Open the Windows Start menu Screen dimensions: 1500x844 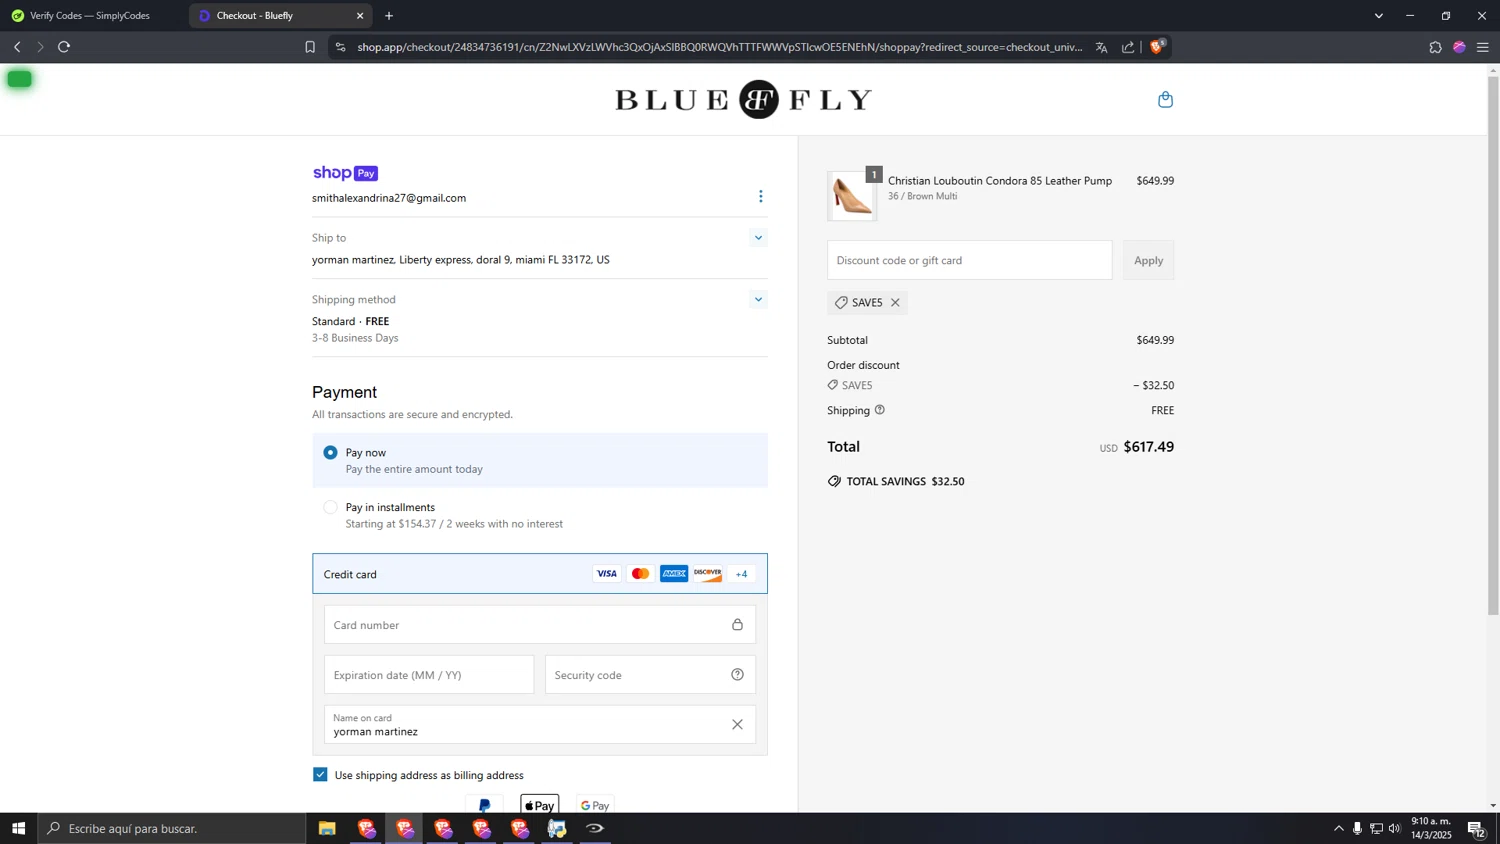(18, 828)
